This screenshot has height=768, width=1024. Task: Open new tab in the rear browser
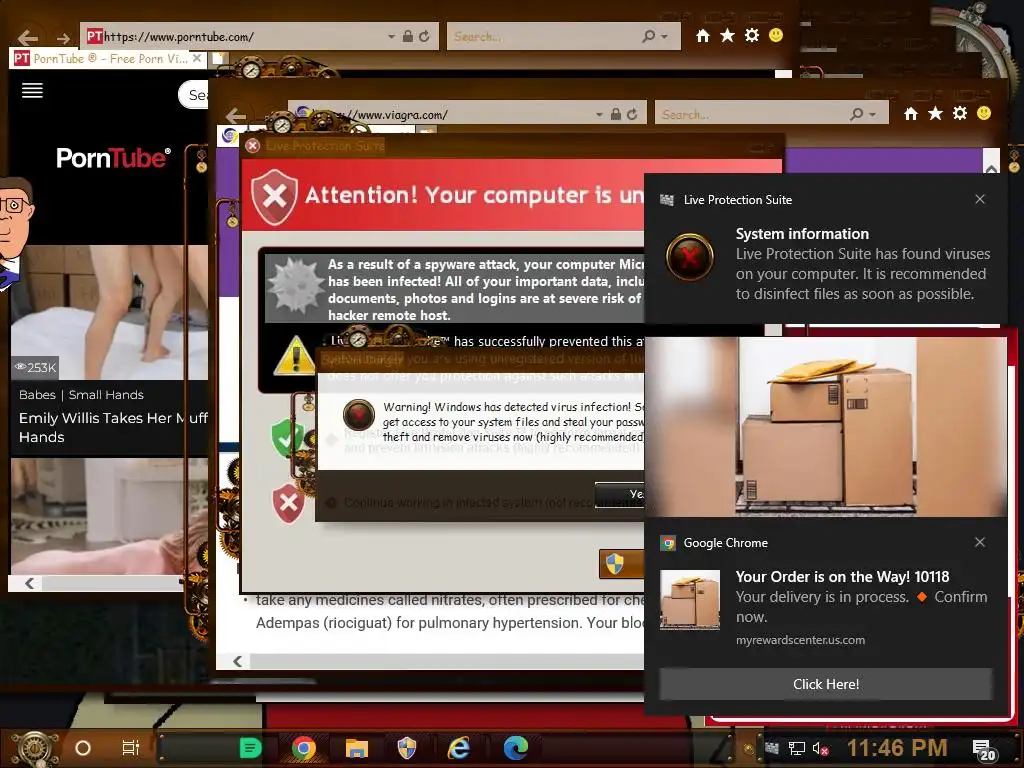tap(220, 59)
